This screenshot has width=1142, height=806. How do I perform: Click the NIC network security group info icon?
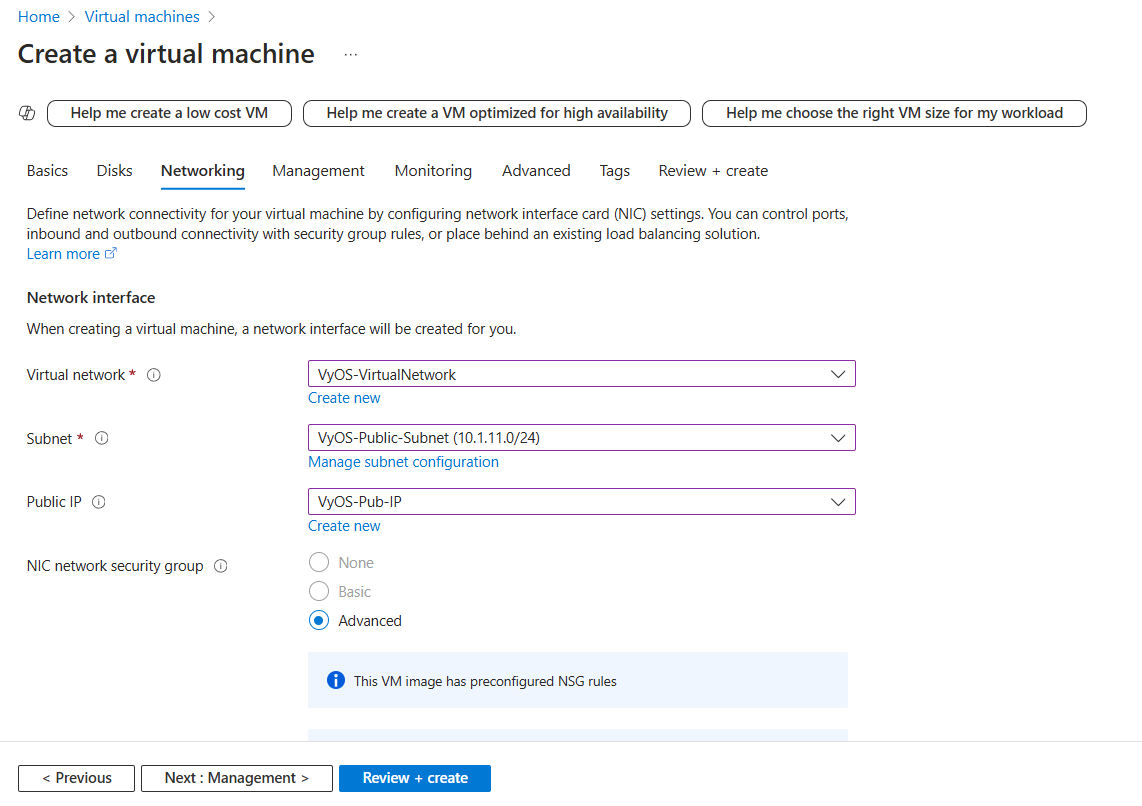(x=222, y=565)
